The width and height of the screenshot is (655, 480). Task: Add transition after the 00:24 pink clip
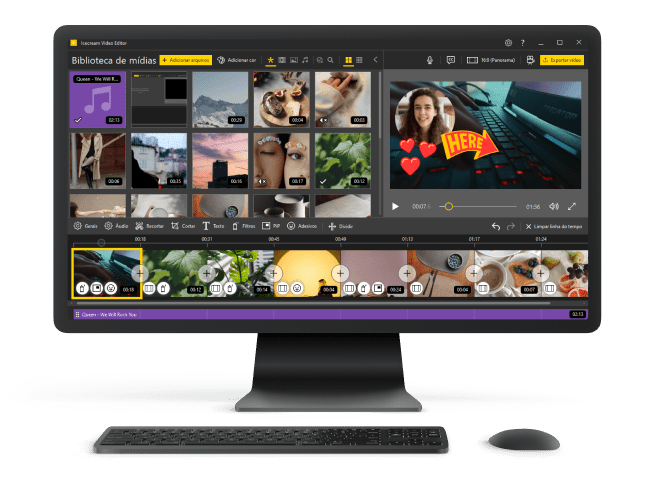(x=407, y=273)
